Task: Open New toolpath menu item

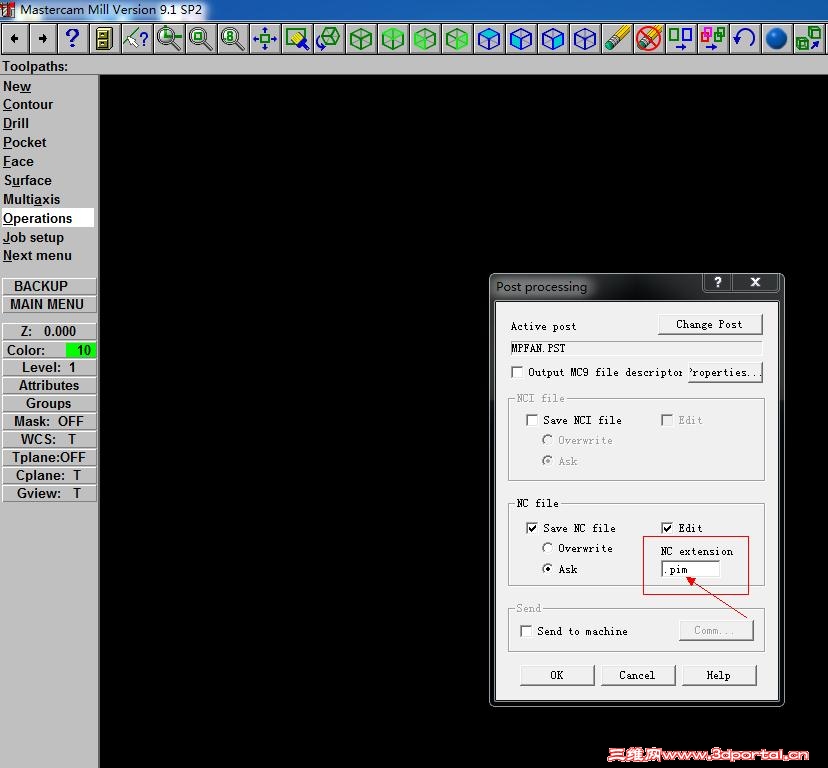Action: (x=17, y=86)
